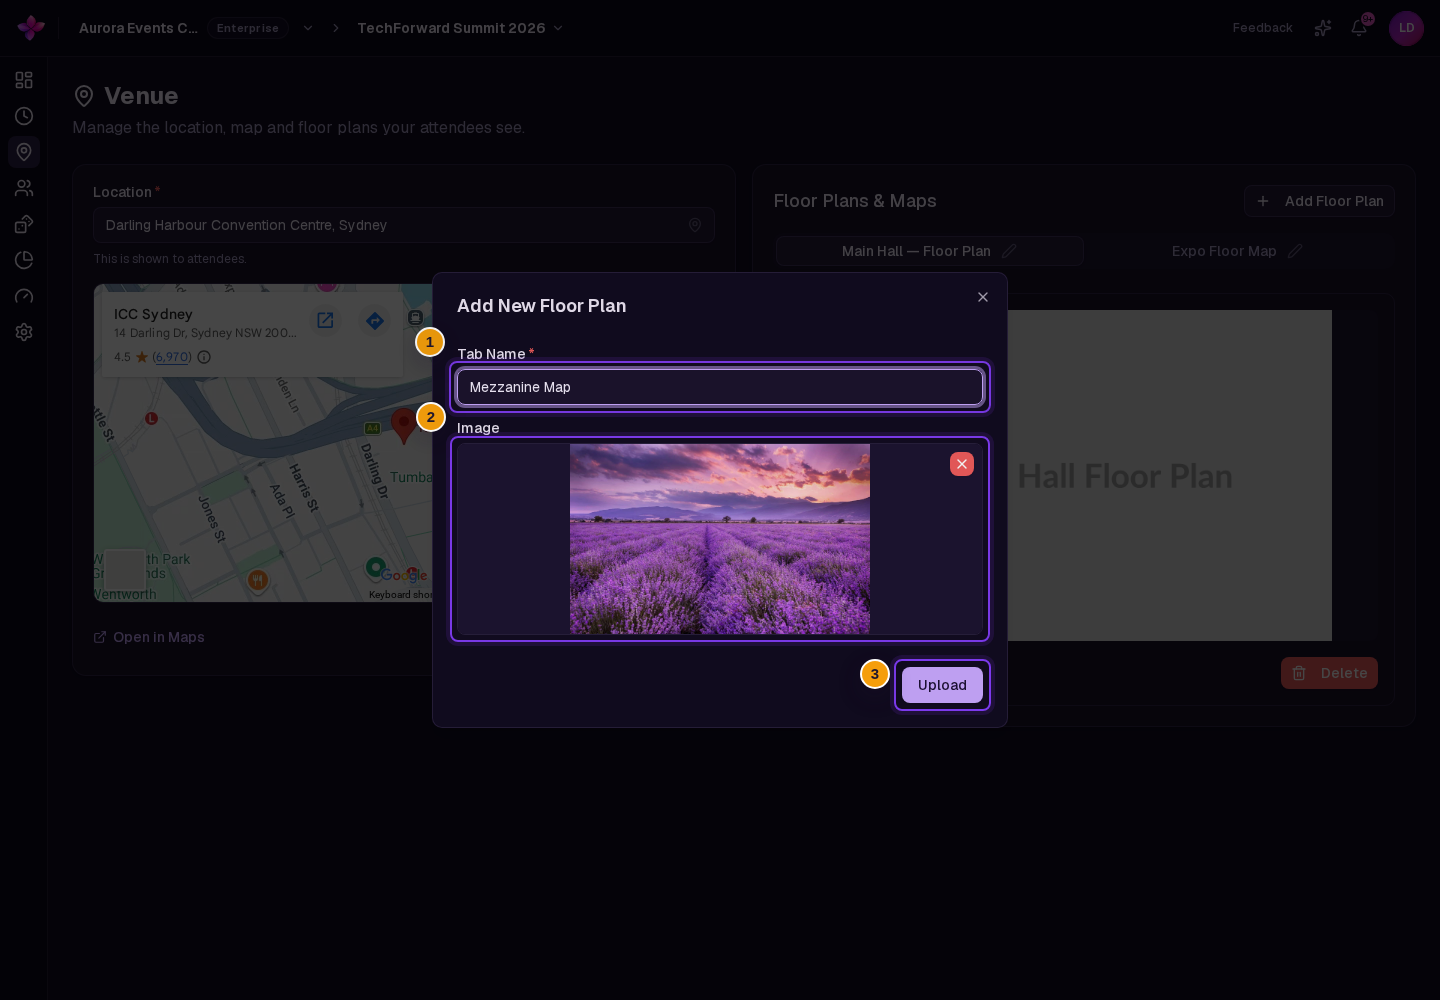Close the Add New Floor Plan dialog
The height and width of the screenshot is (1000, 1440).
point(983,297)
